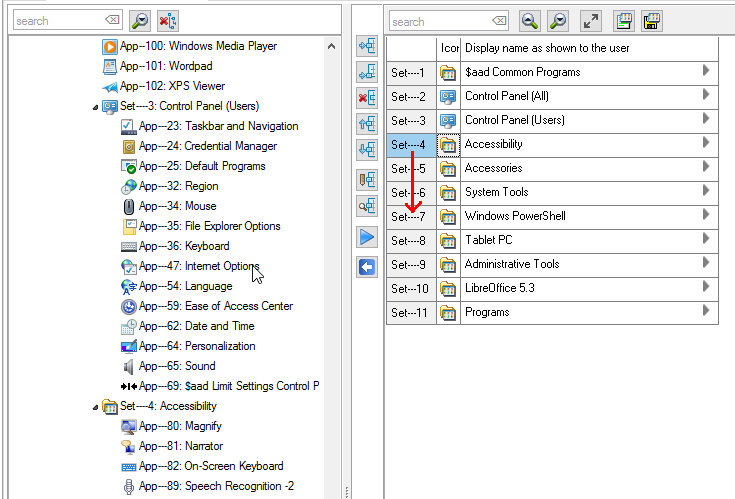Click the red X delete tree node icon in the middle toolbar
The width and height of the screenshot is (735, 499).
367,97
